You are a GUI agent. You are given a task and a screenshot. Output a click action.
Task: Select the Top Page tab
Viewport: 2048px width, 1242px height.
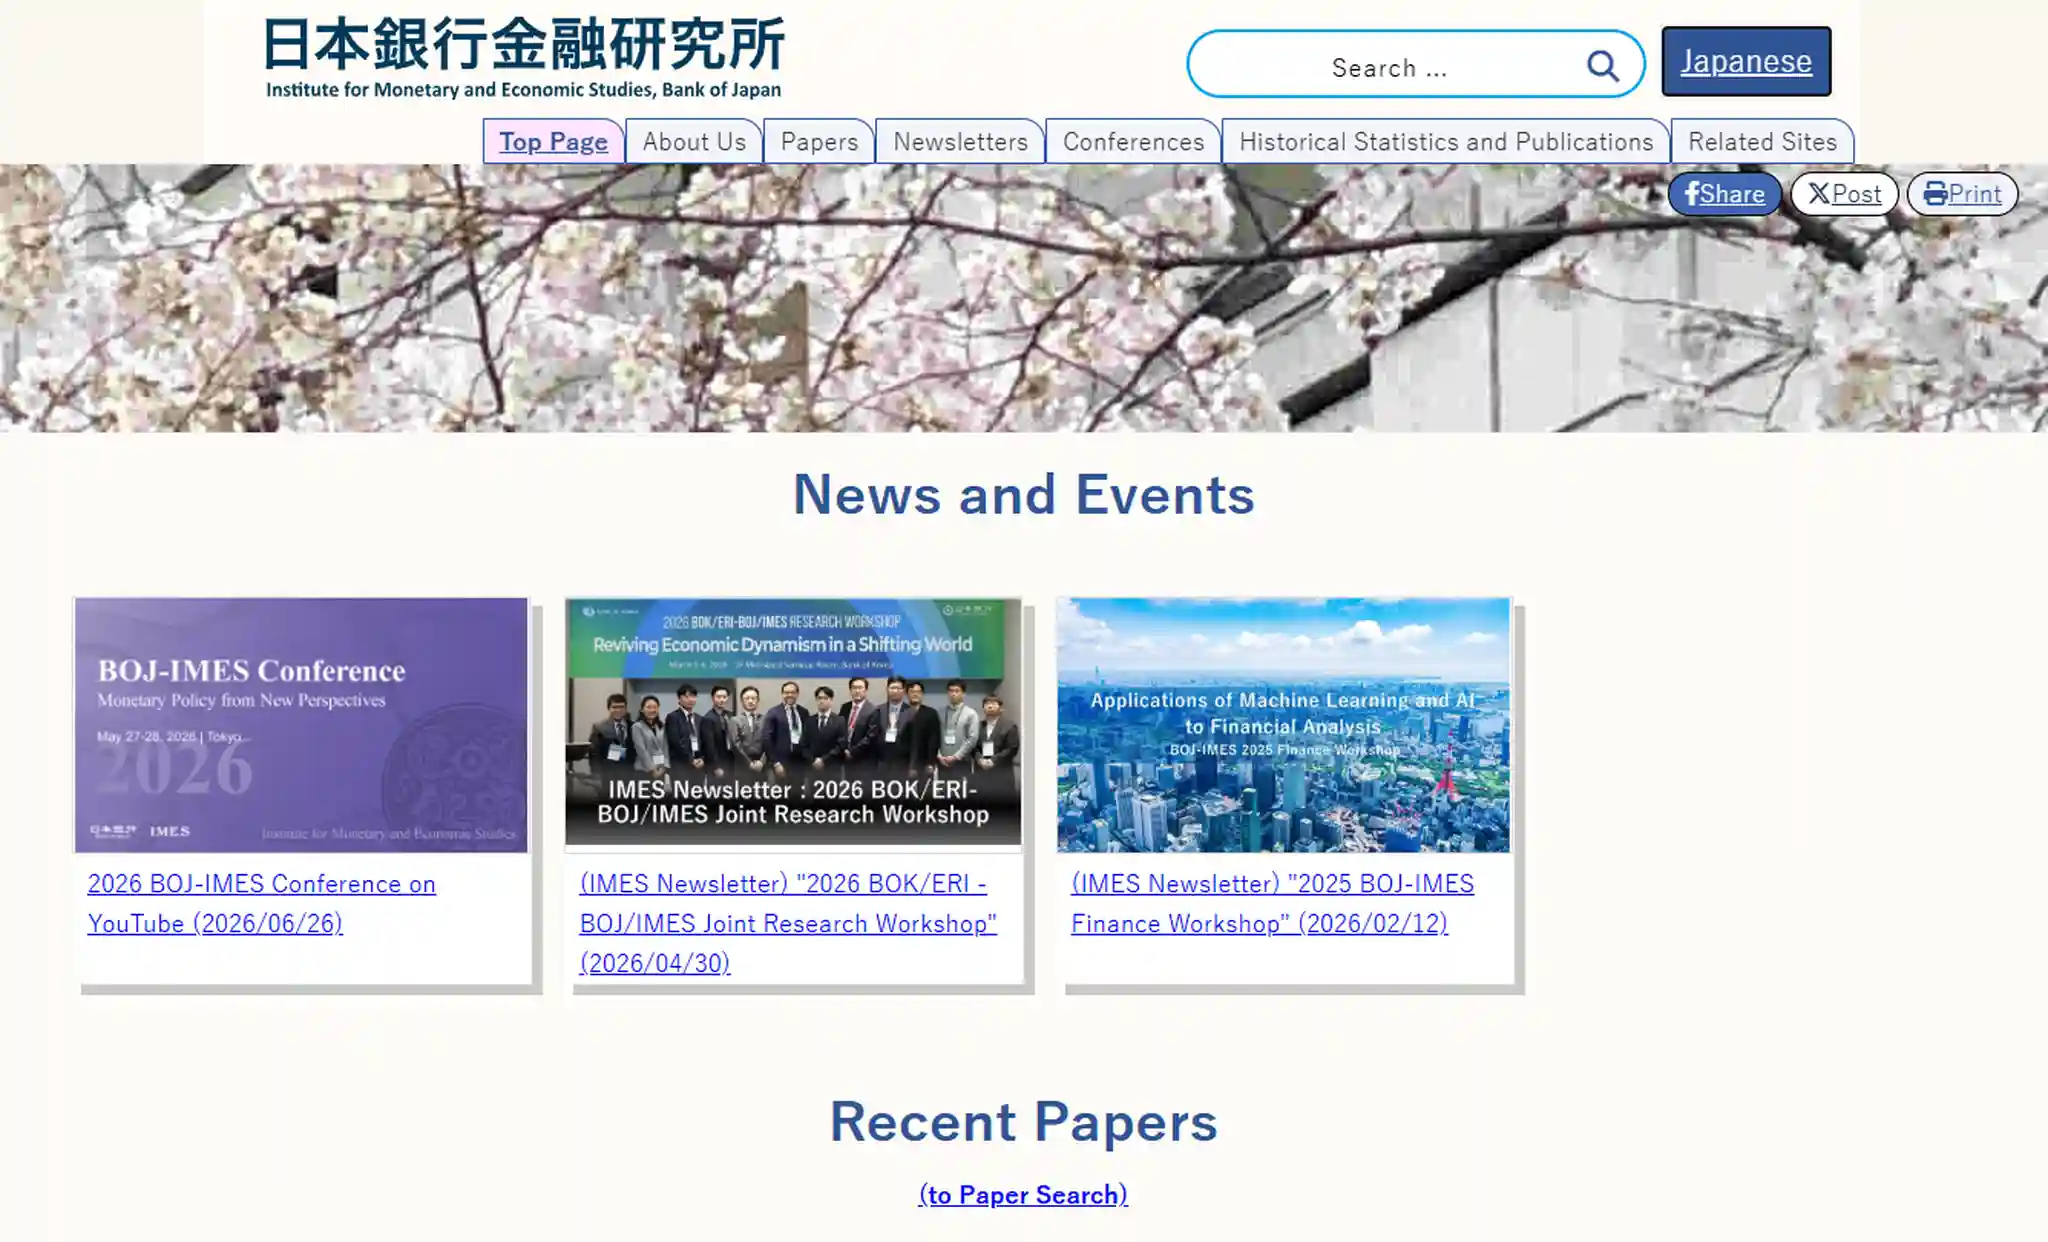(x=553, y=141)
